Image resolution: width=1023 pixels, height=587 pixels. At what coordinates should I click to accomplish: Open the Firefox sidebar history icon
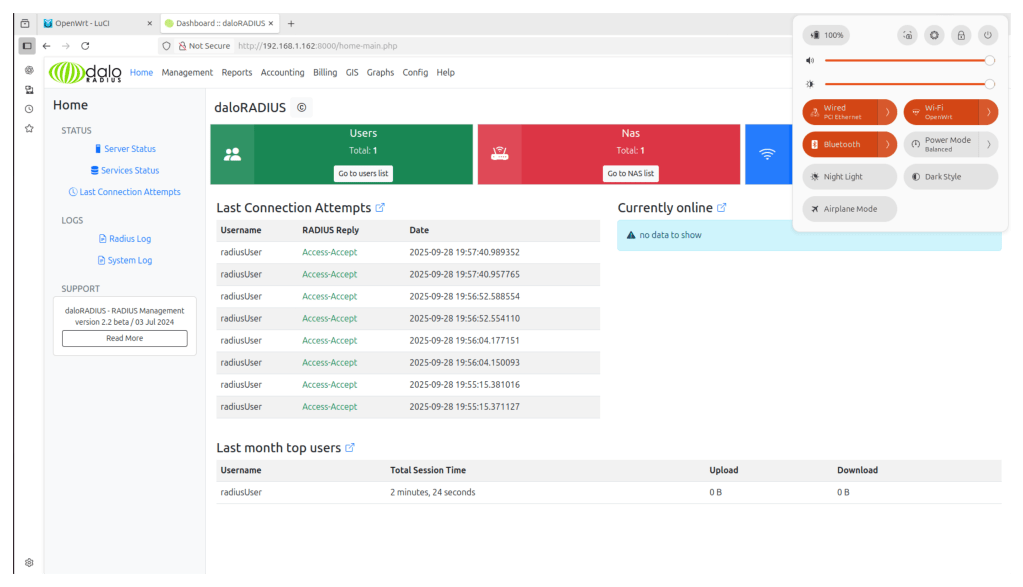(29, 109)
